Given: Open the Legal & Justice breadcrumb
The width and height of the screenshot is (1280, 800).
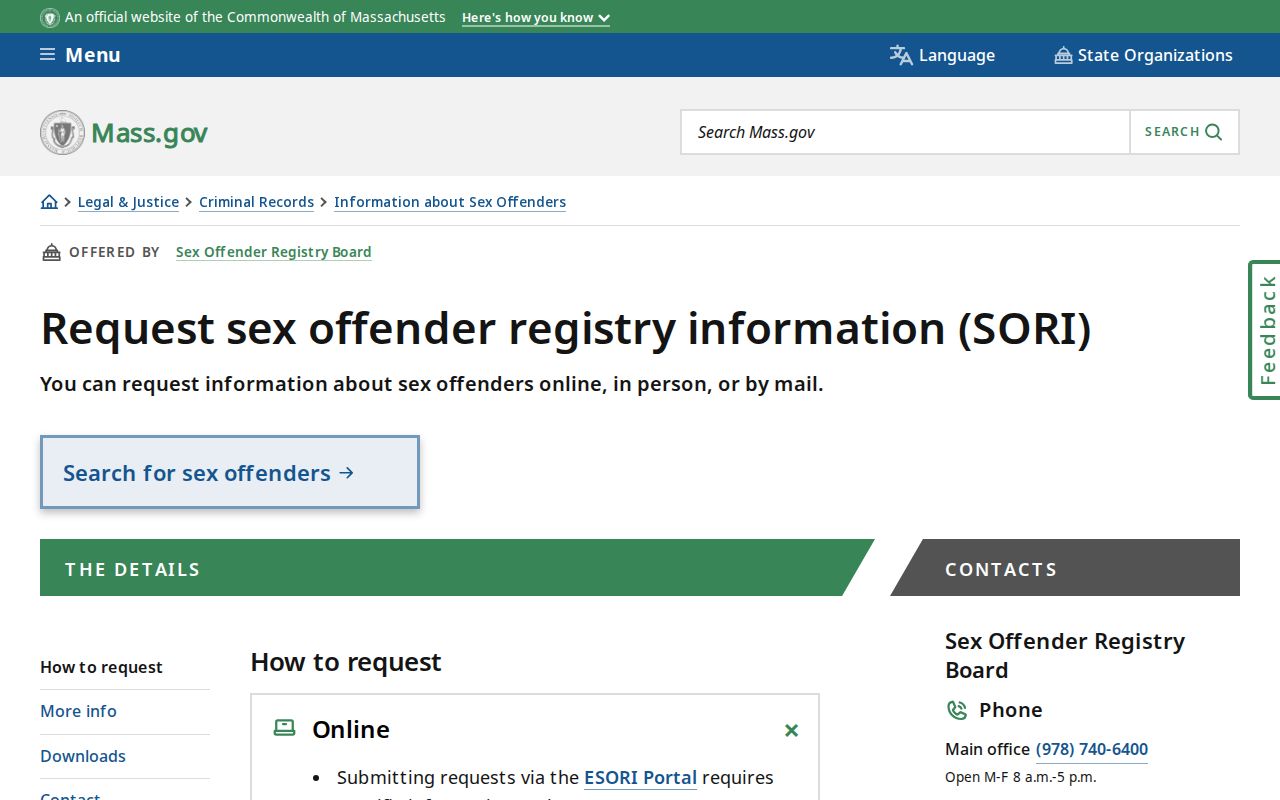Looking at the screenshot, I should coord(128,202).
